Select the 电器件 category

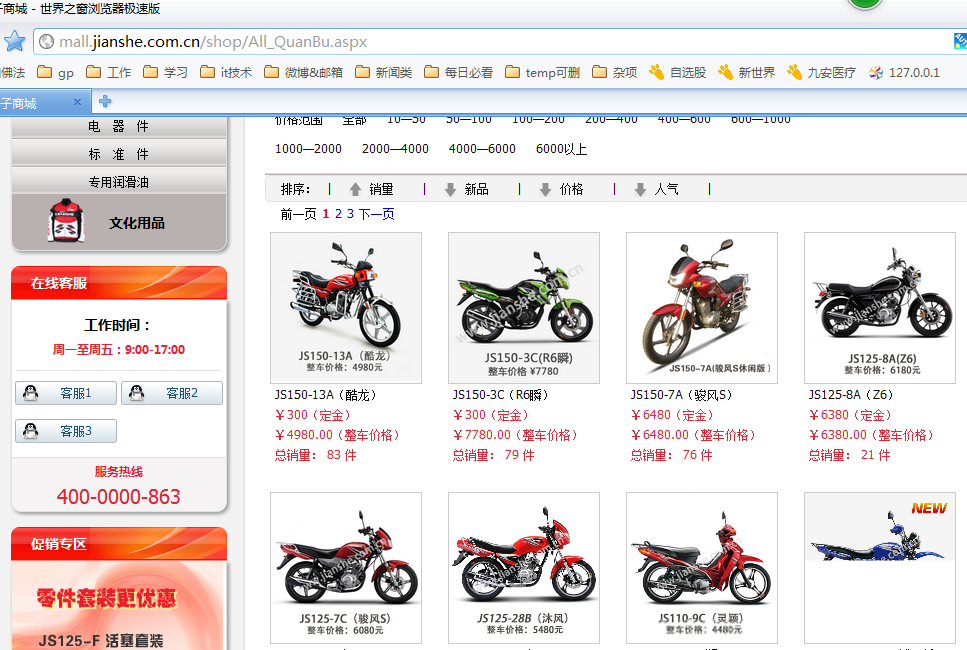(x=119, y=126)
